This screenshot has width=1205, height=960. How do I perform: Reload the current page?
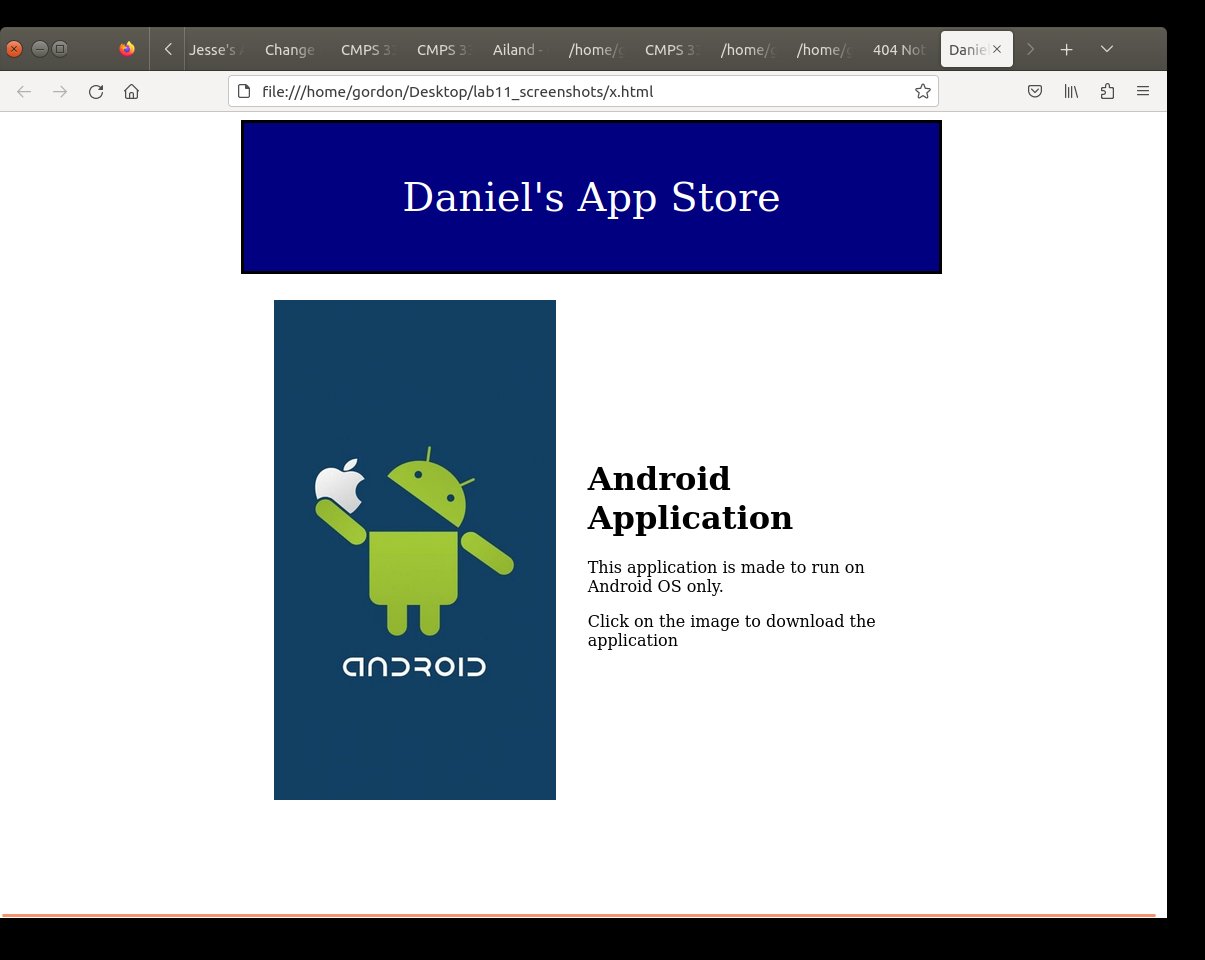[x=96, y=92]
